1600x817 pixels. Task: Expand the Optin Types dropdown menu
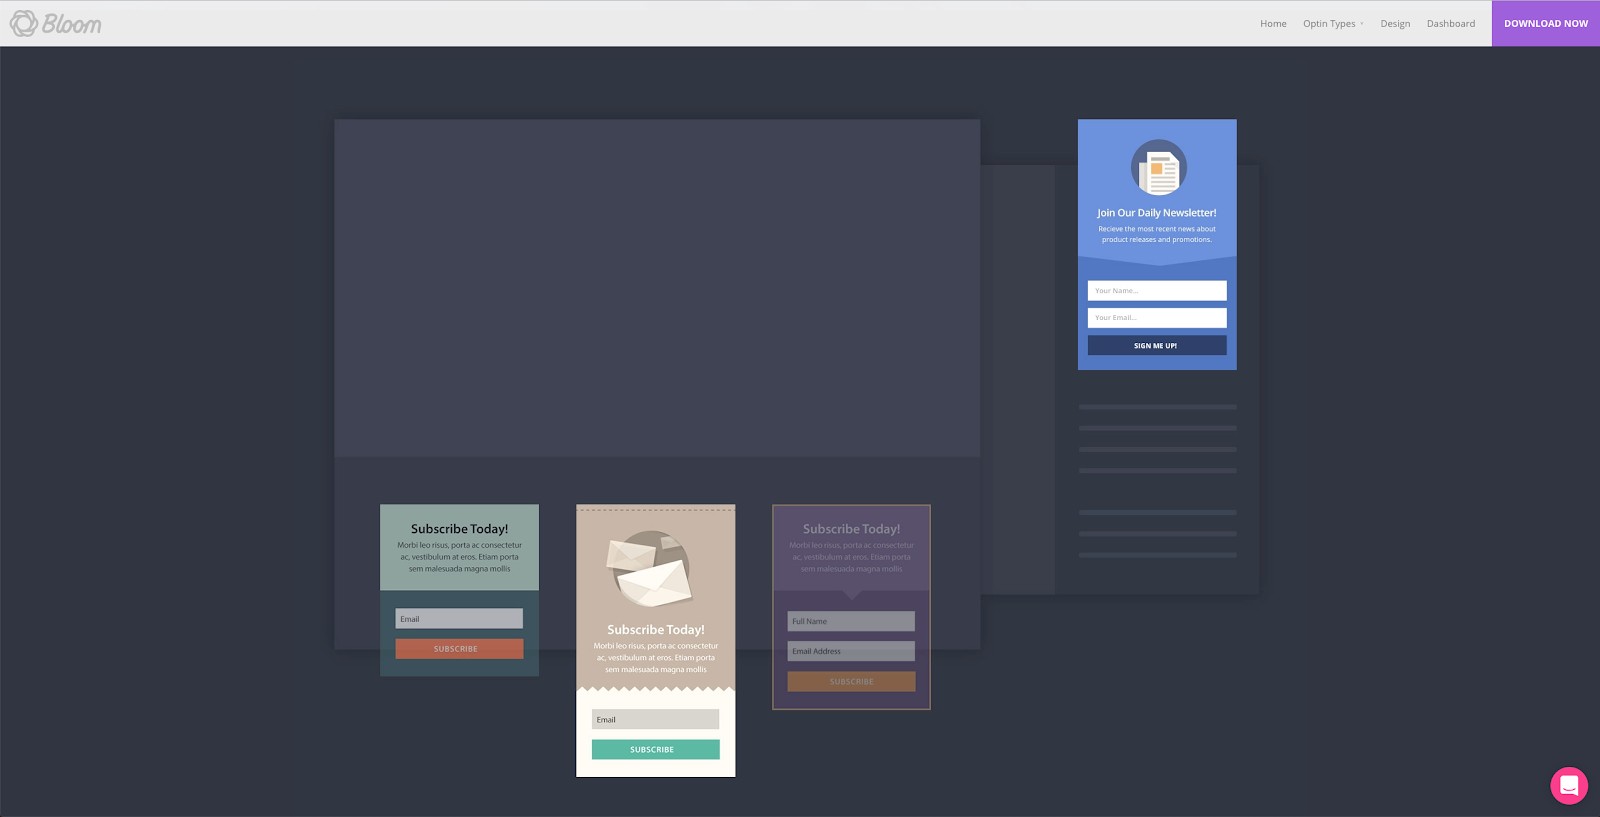[1332, 24]
